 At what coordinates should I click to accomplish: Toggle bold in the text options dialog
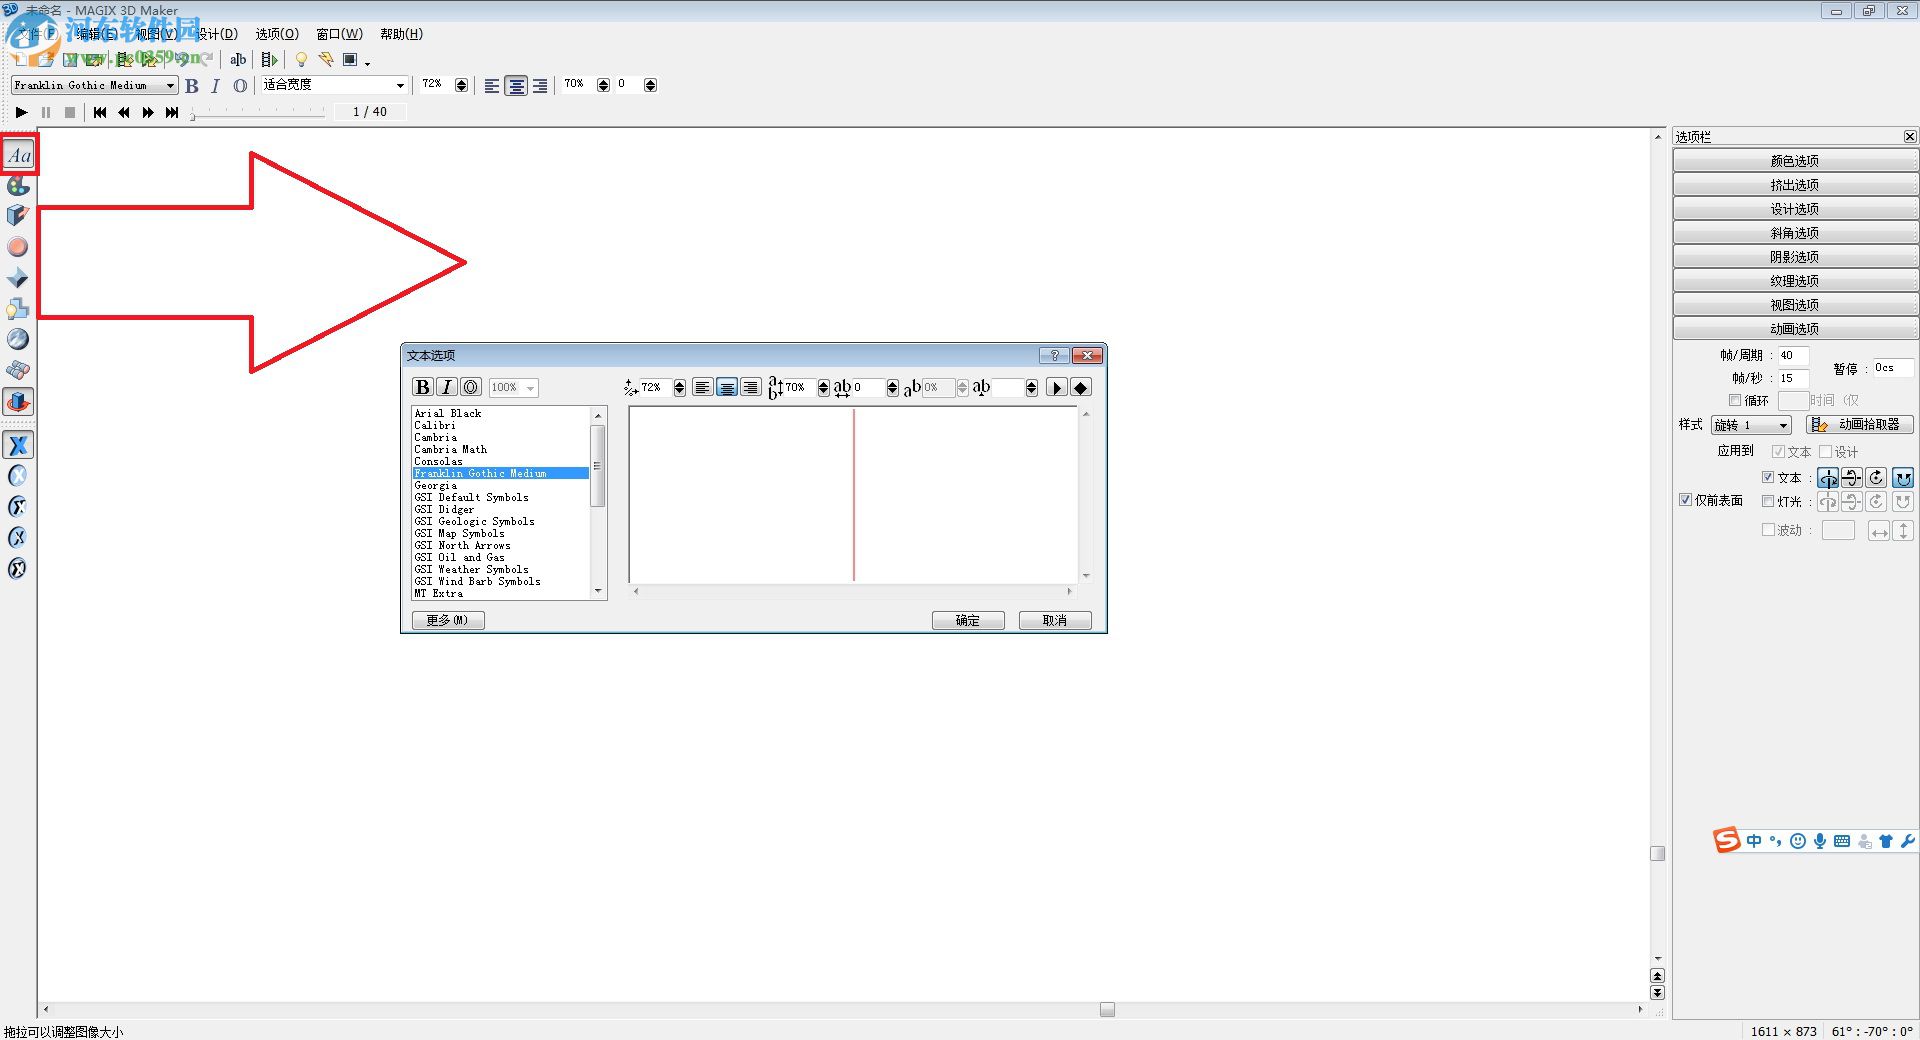[x=422, y=387]
